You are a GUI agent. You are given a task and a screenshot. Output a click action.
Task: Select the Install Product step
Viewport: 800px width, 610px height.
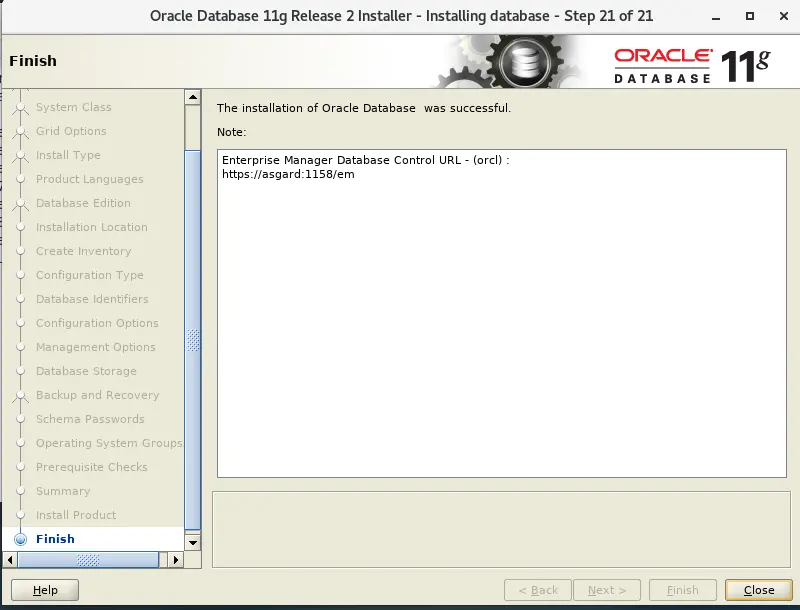point(76,515)
